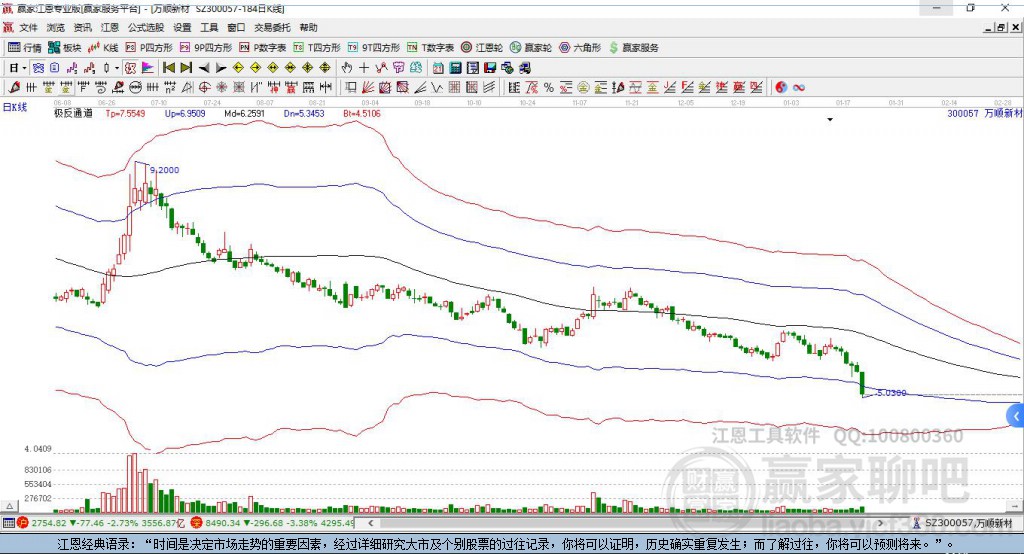Open the 文件 menu
This screenshot has height=554, width=1024.
(x=28, y=27)
